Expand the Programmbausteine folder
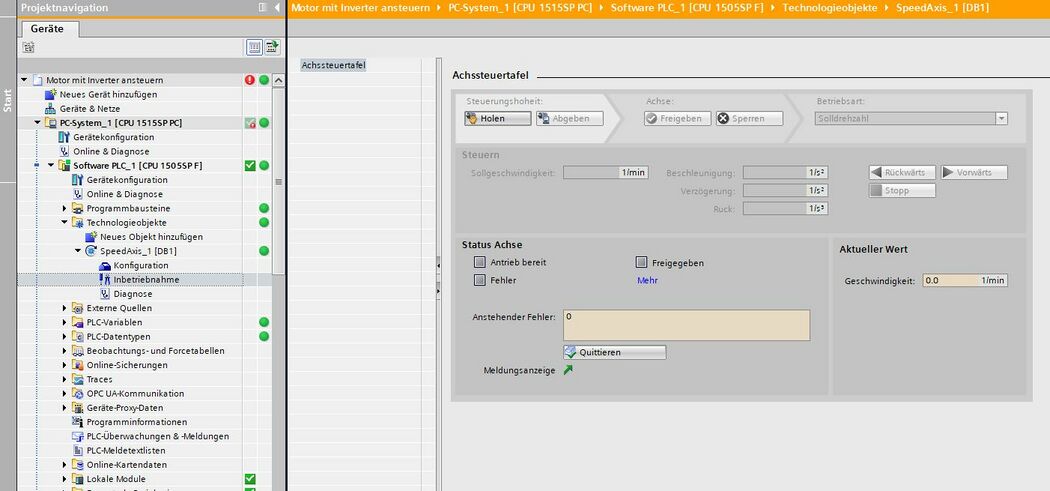This screenshot has height=491, width=1050. tap(65, 208)
